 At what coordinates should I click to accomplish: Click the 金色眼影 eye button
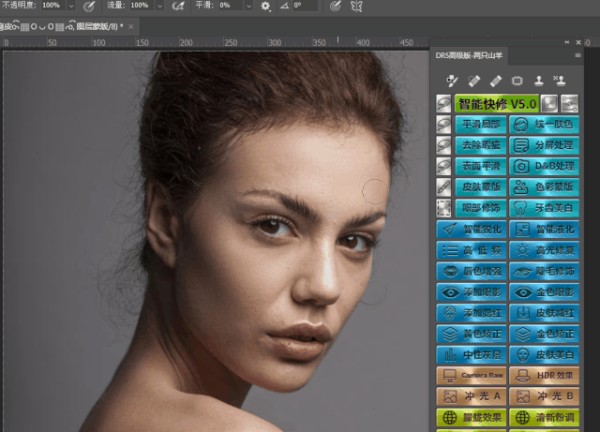click(x=544, y=292)
